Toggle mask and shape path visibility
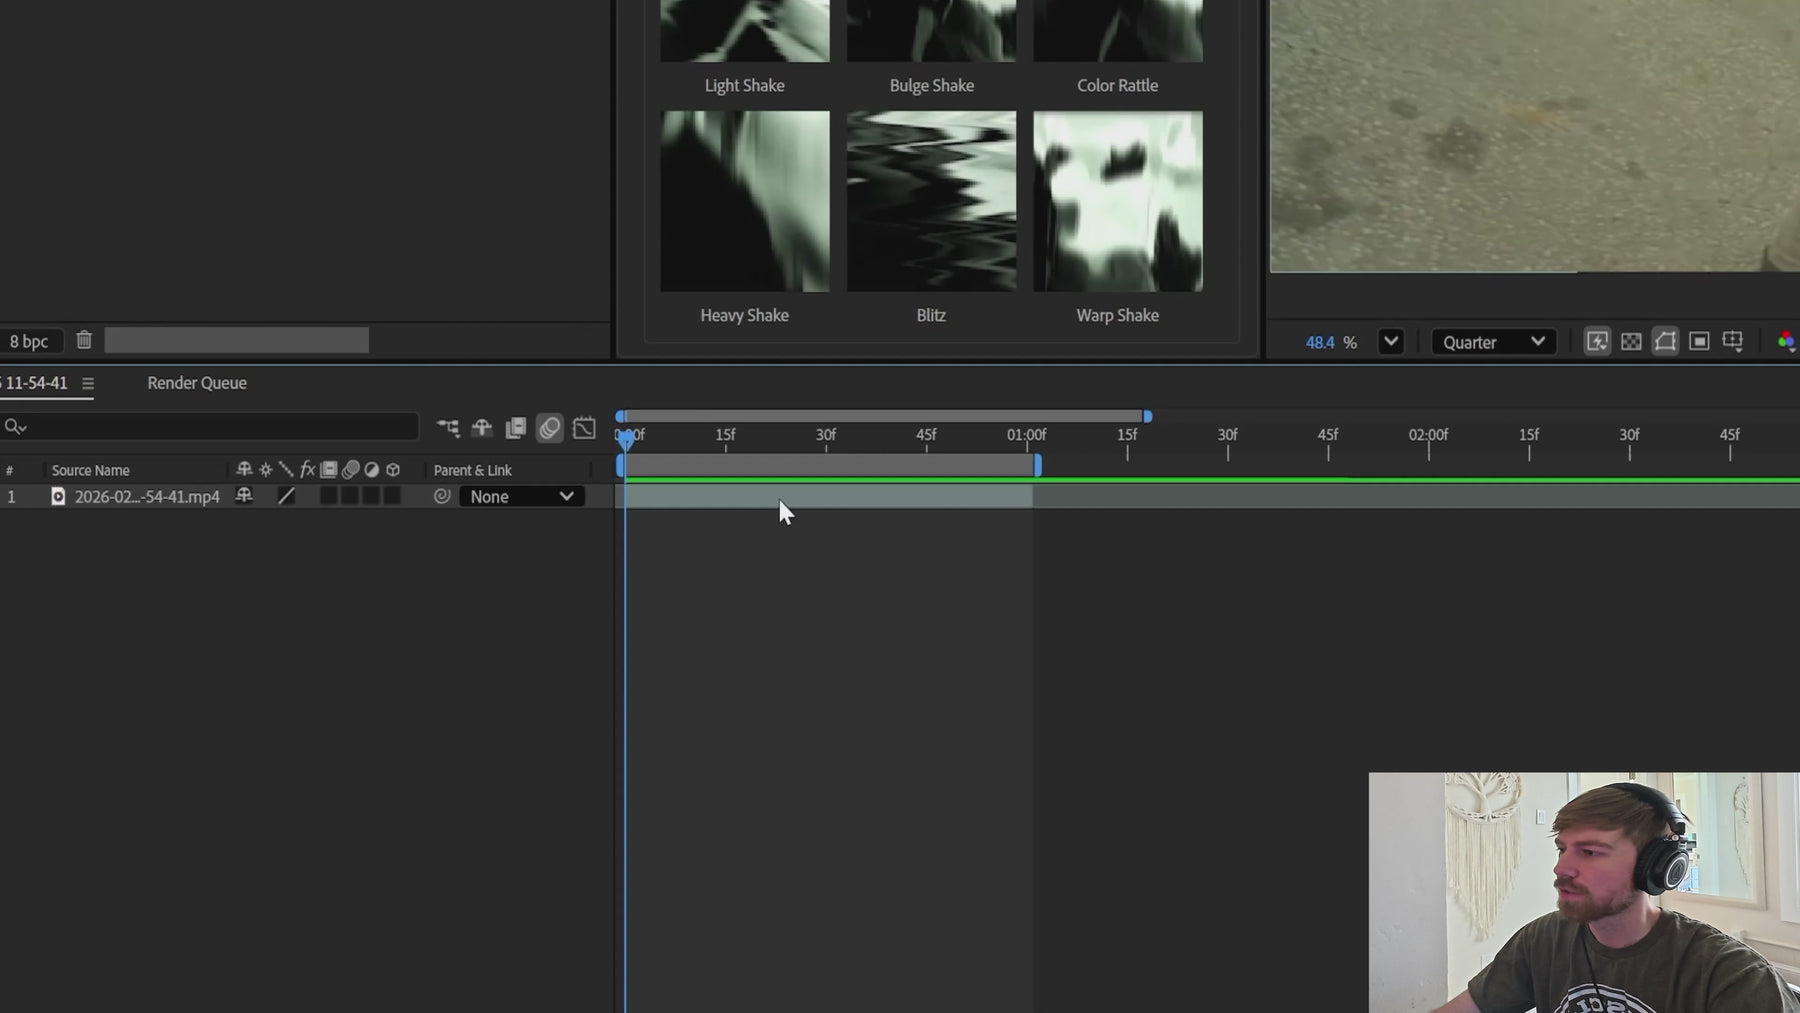Screen dimensions: 1800x1013 coord(1665,342)
